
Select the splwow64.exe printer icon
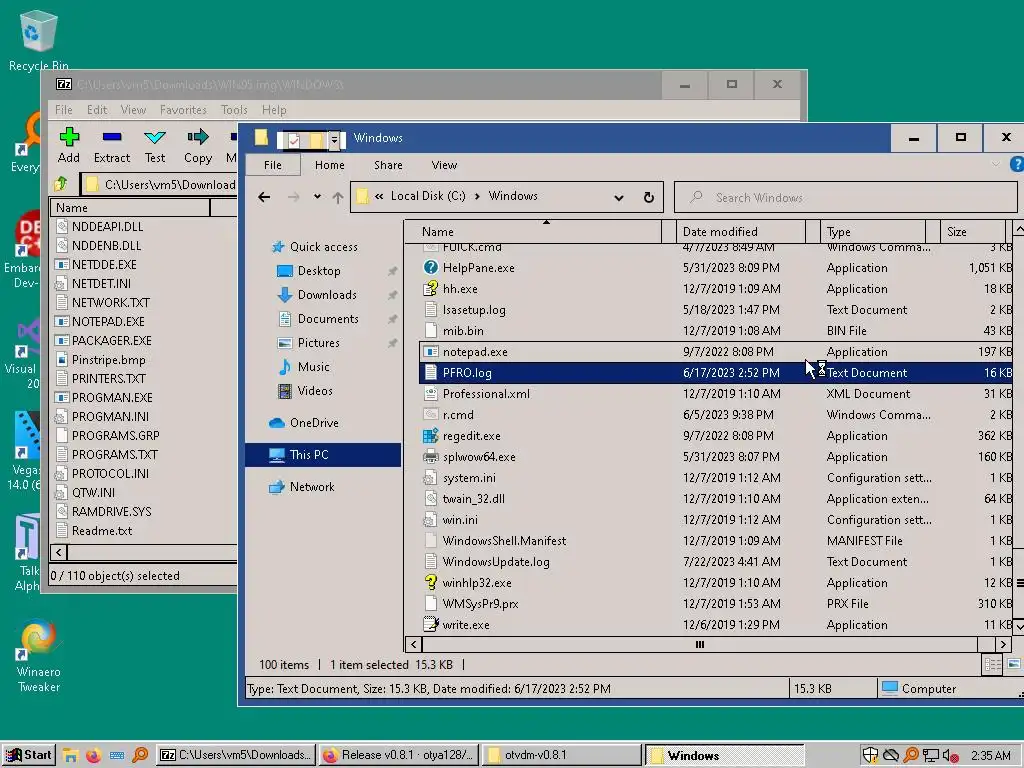(430, 456)
